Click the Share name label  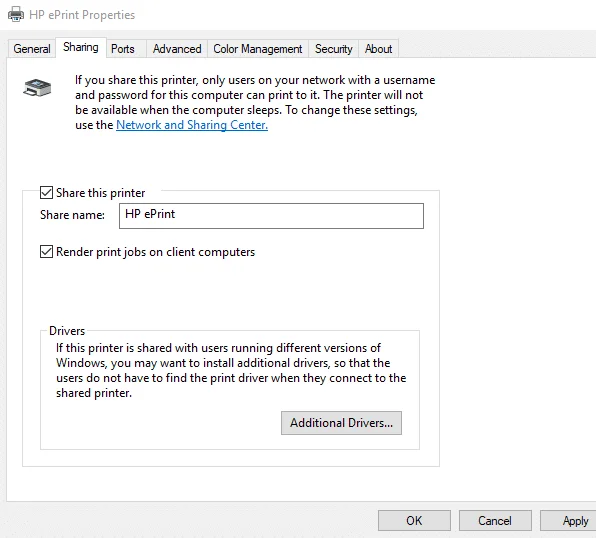[72, 215]
